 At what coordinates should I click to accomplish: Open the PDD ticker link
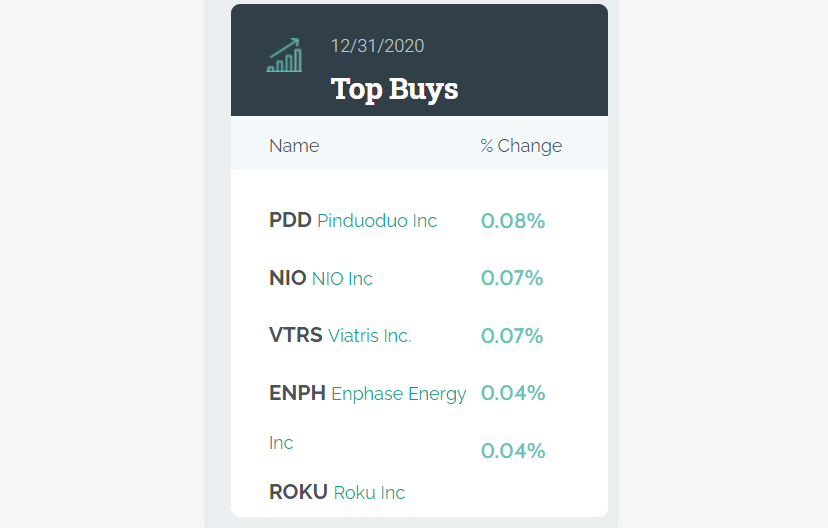(x=290, y=220)
